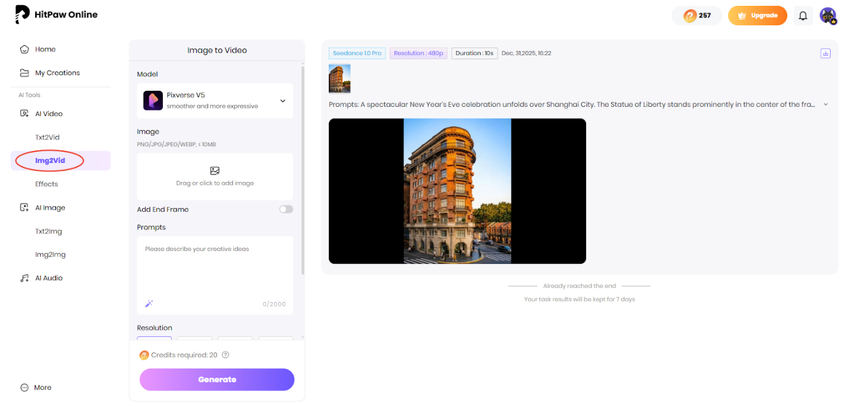Open My Creations in the sidebar
This screenshot has width=854, height=409.
point(57,73)
